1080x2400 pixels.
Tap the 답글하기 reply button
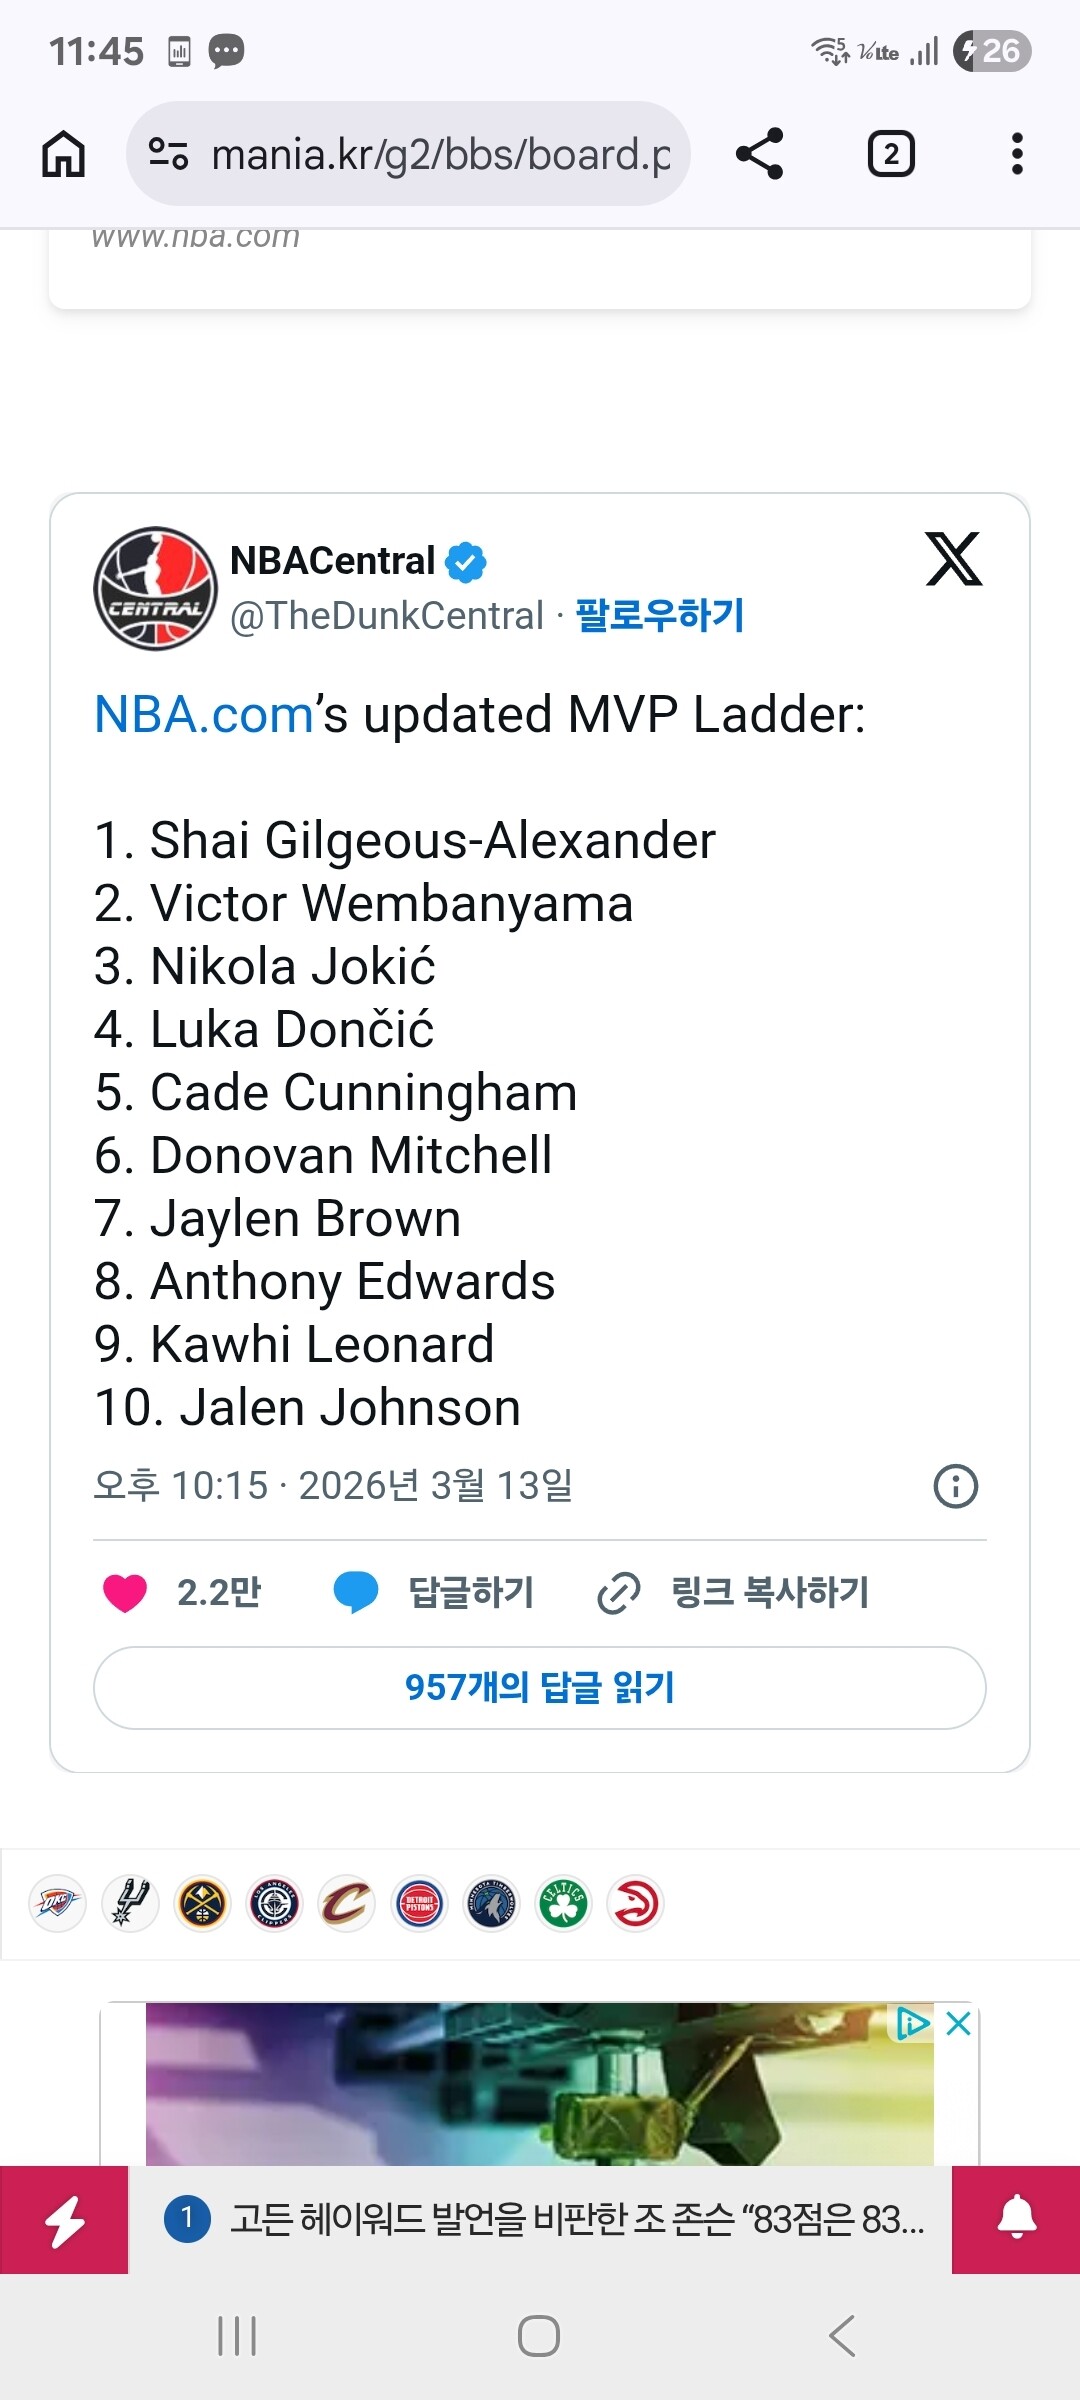coord(435,1593)
